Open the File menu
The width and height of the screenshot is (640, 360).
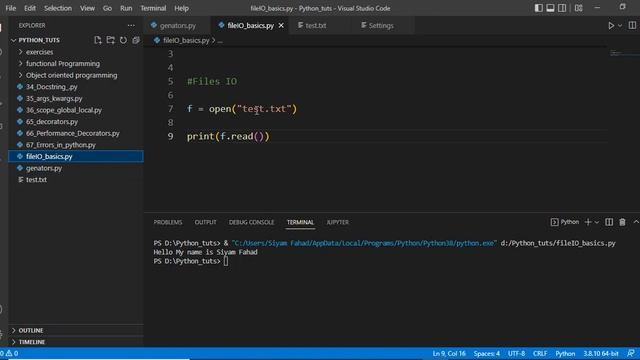(11, 8)
